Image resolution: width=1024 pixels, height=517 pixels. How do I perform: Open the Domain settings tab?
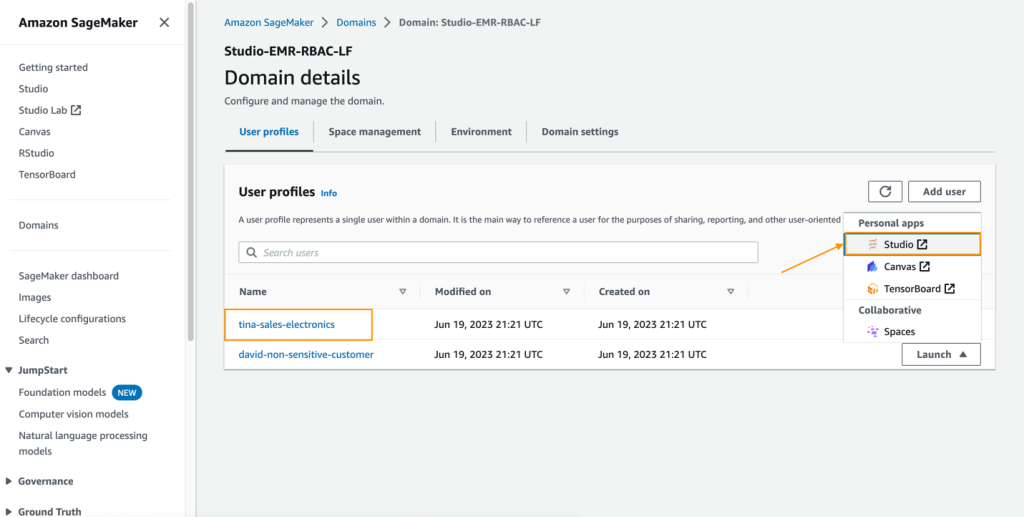click(x=580, y=132)
